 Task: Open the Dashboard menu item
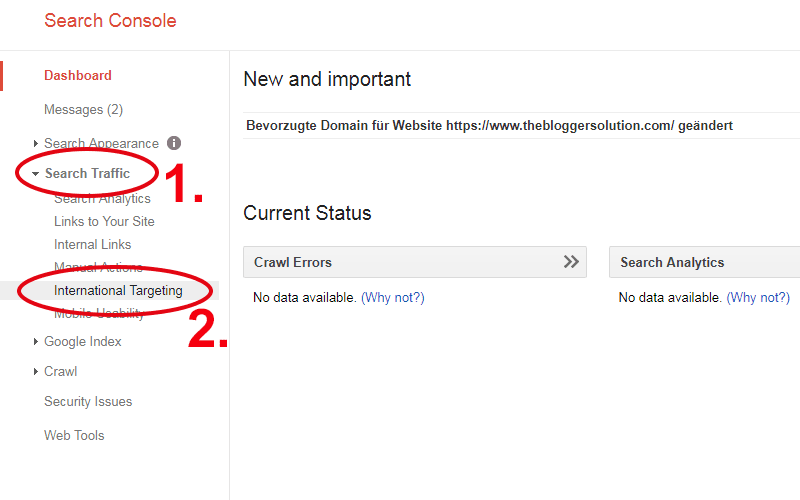(78, 76)
